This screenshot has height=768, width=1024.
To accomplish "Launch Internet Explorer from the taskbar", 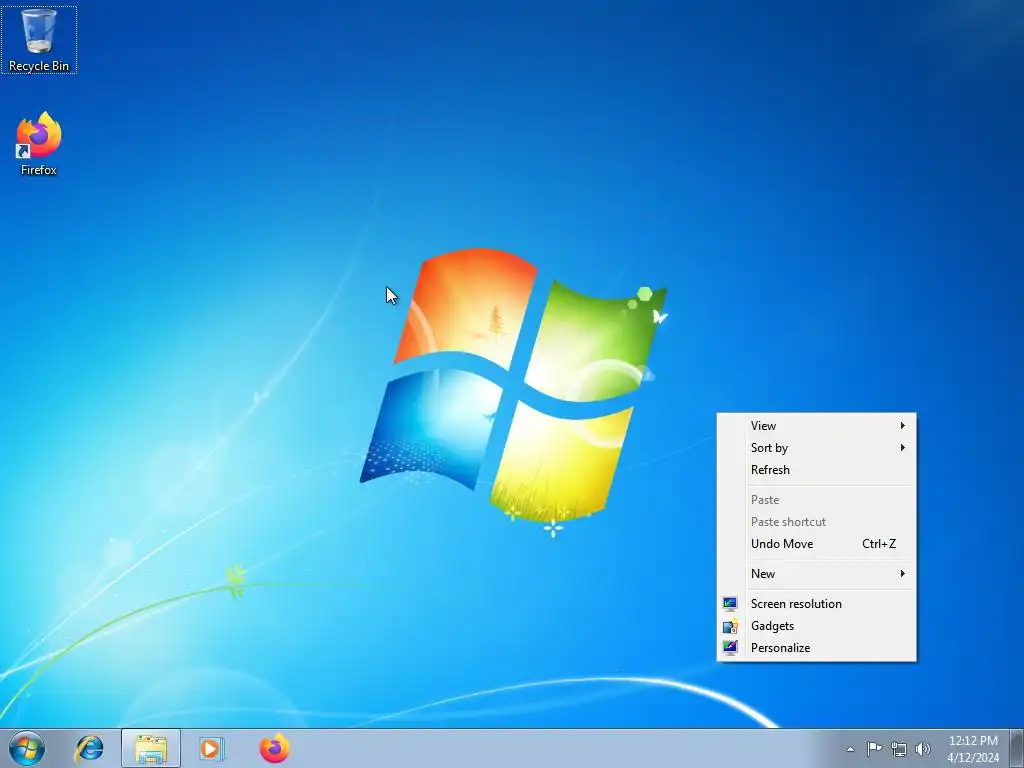I will 89,748.
